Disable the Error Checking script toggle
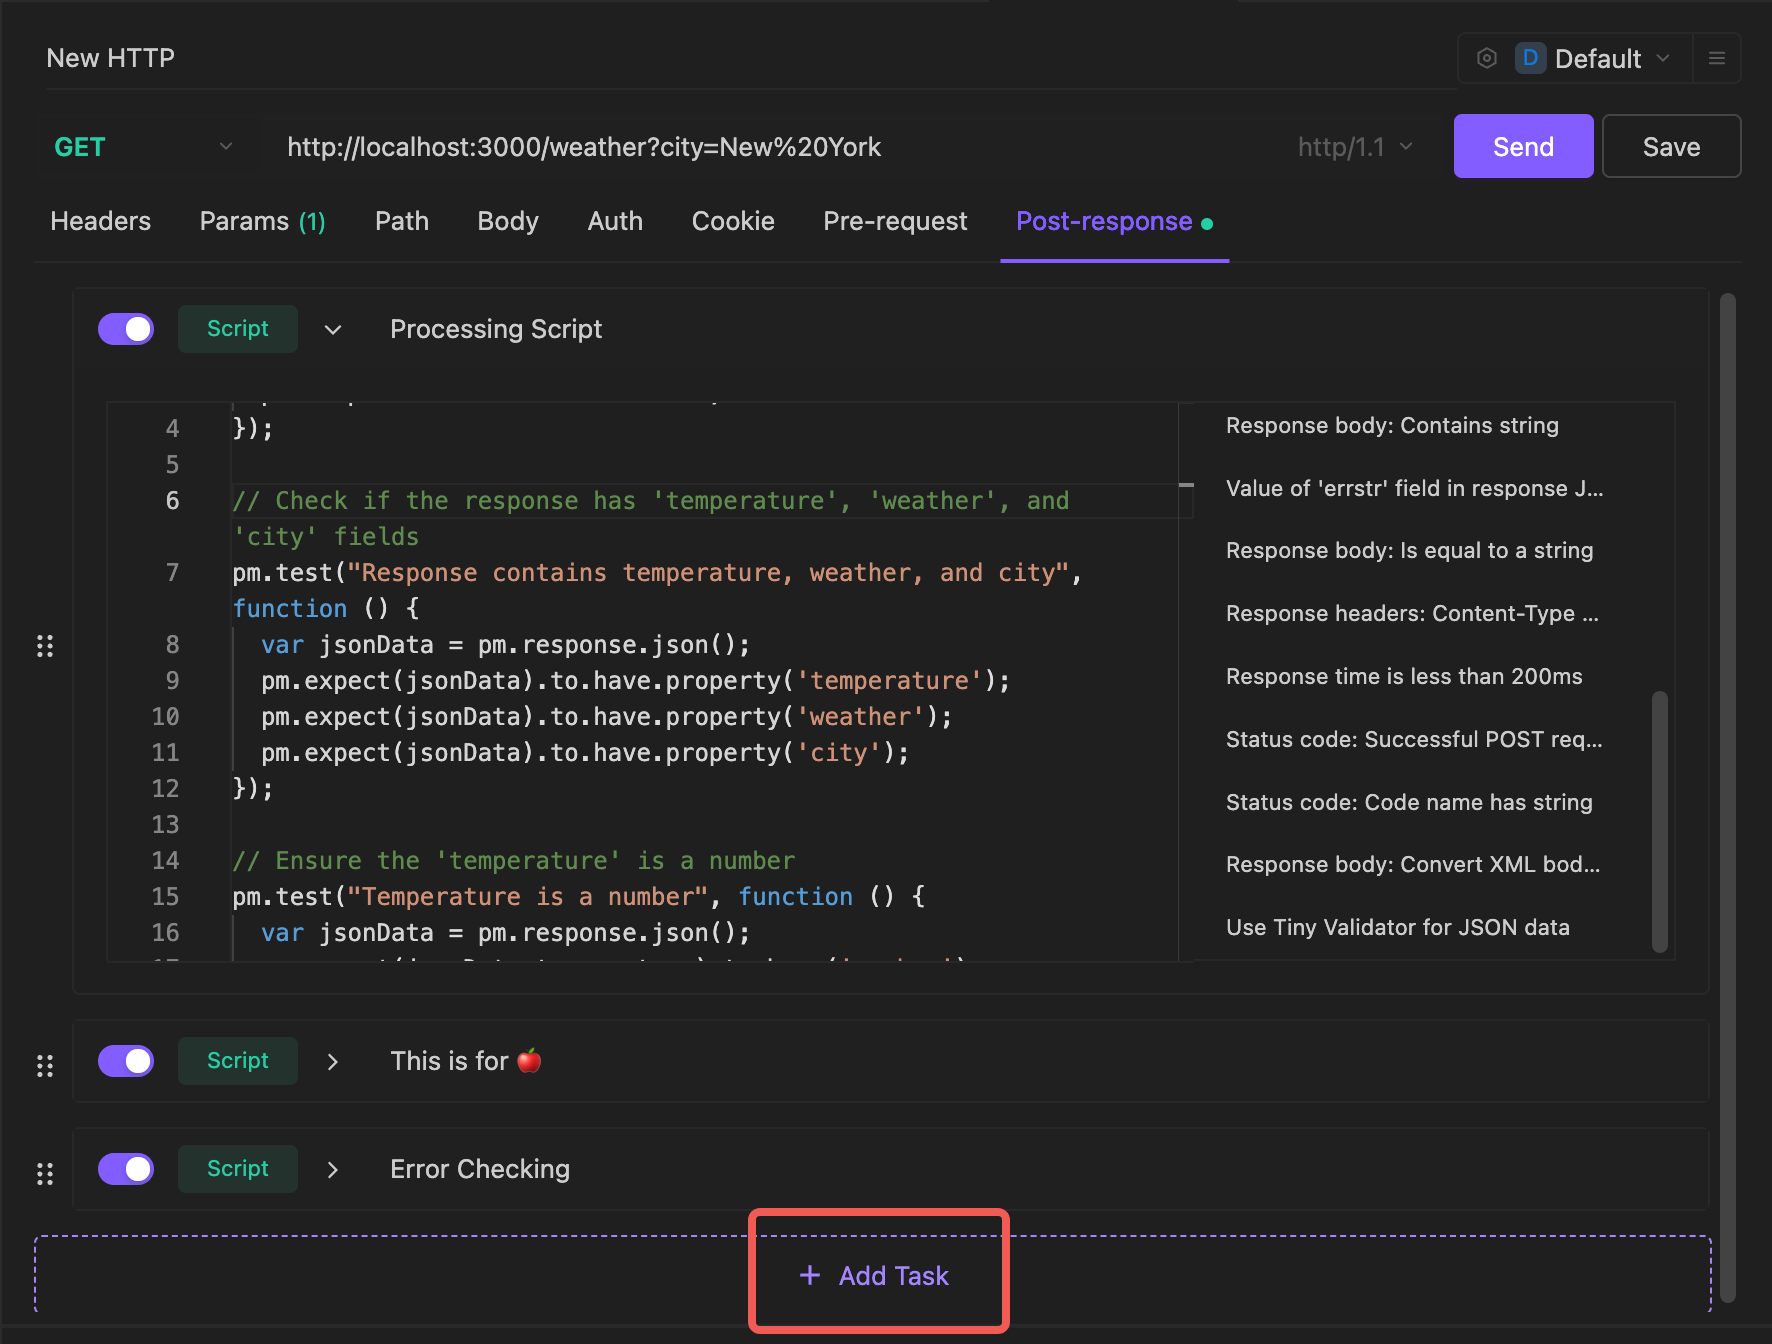This screenshot has height=1344, width=1772. pyautogui.click(x=126, y=1169)
